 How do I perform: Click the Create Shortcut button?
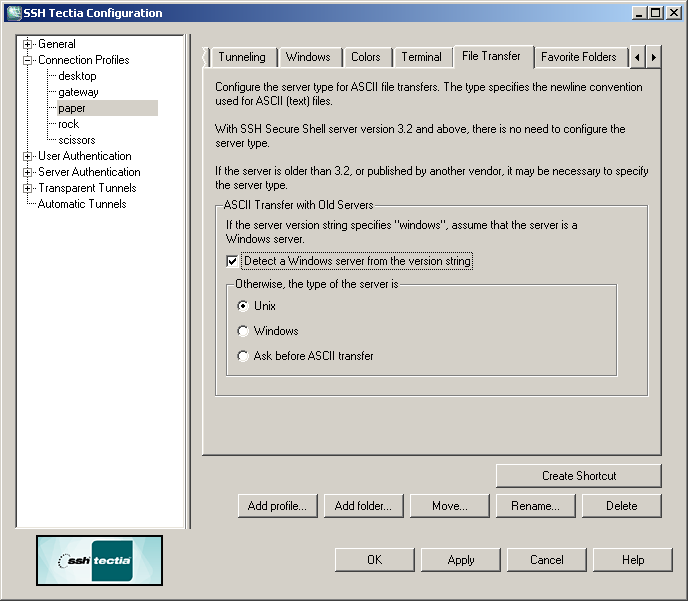click(579, 476)
